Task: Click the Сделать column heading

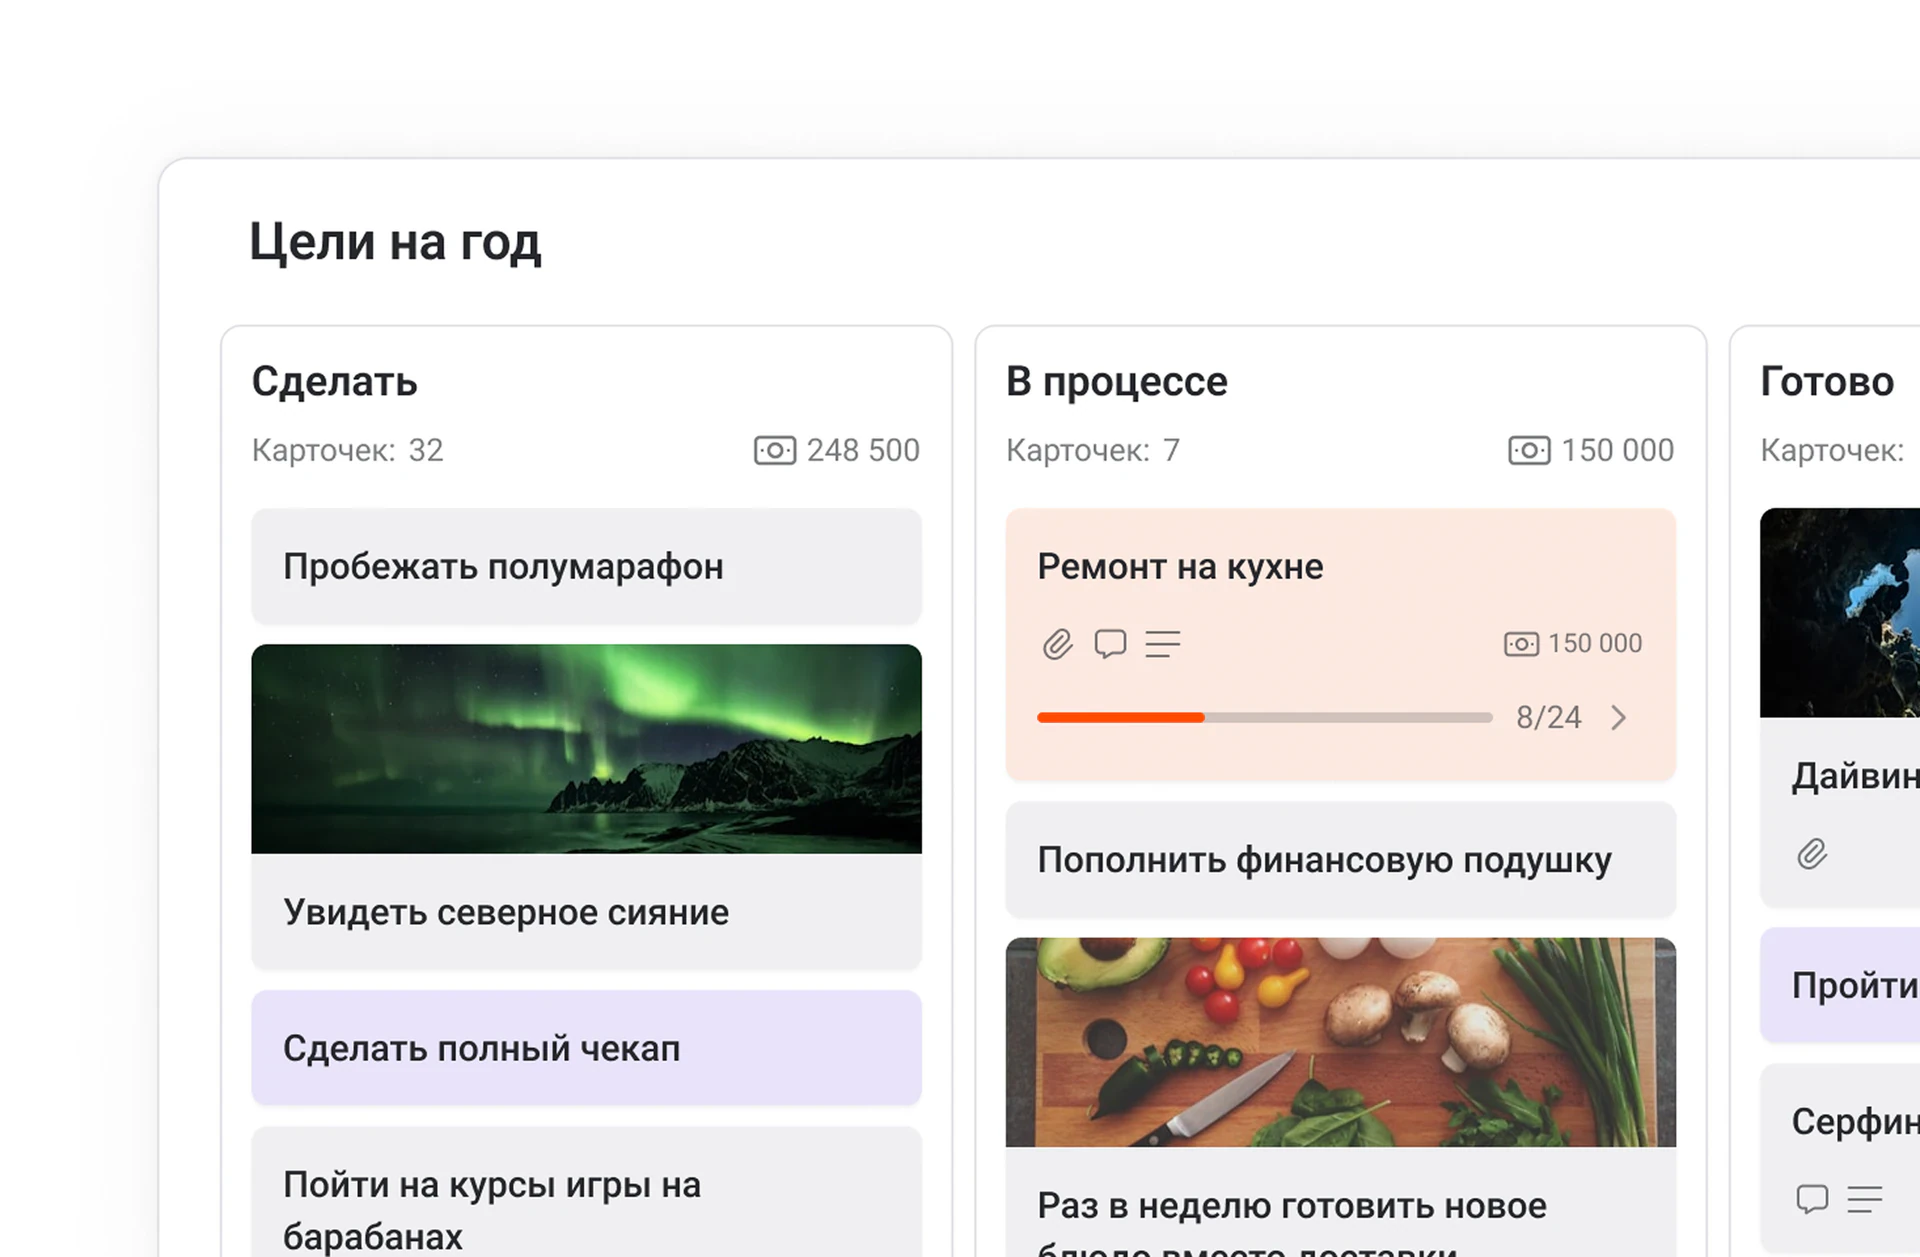Action: 335,382
